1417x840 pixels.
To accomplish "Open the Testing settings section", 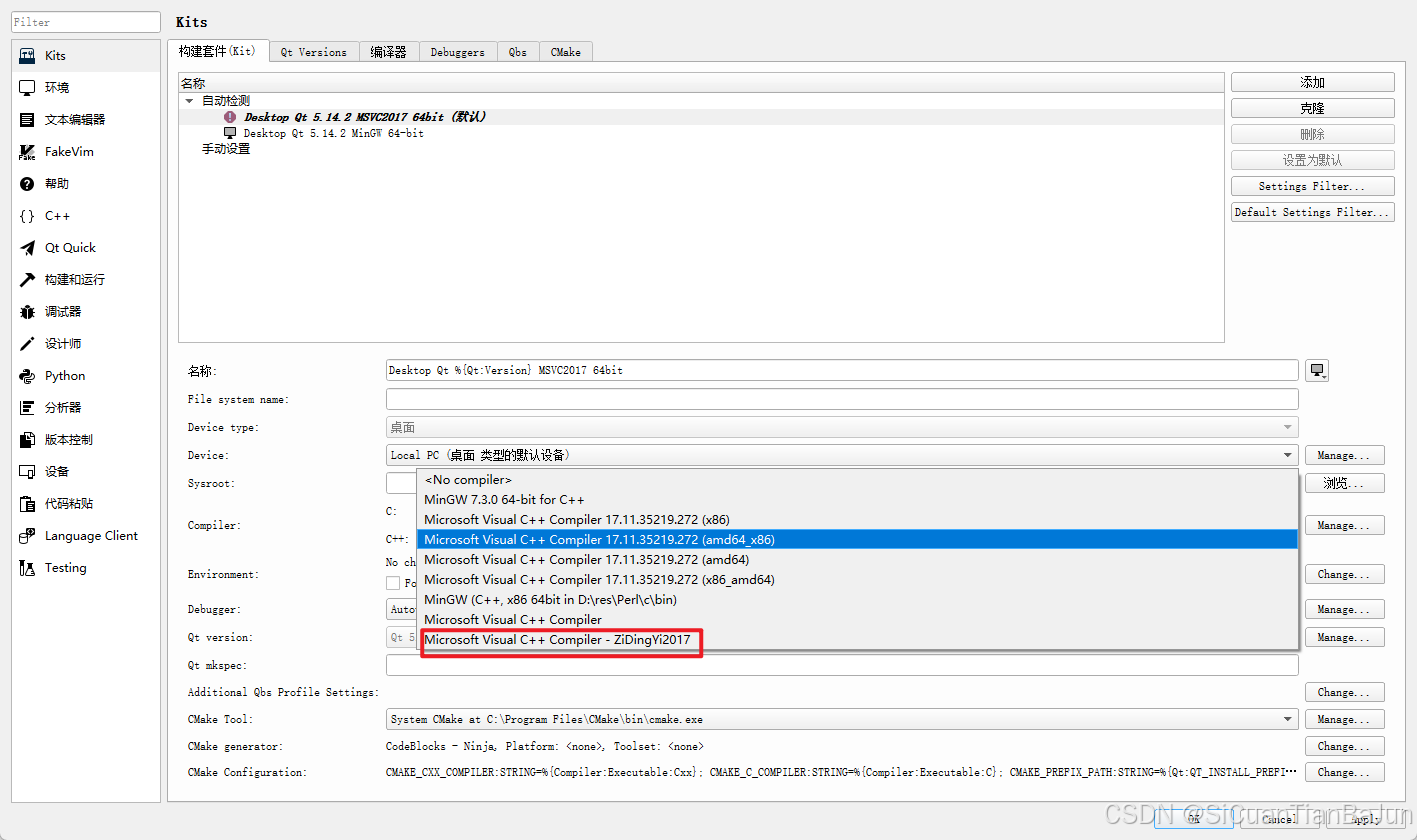I will [65, 567].
